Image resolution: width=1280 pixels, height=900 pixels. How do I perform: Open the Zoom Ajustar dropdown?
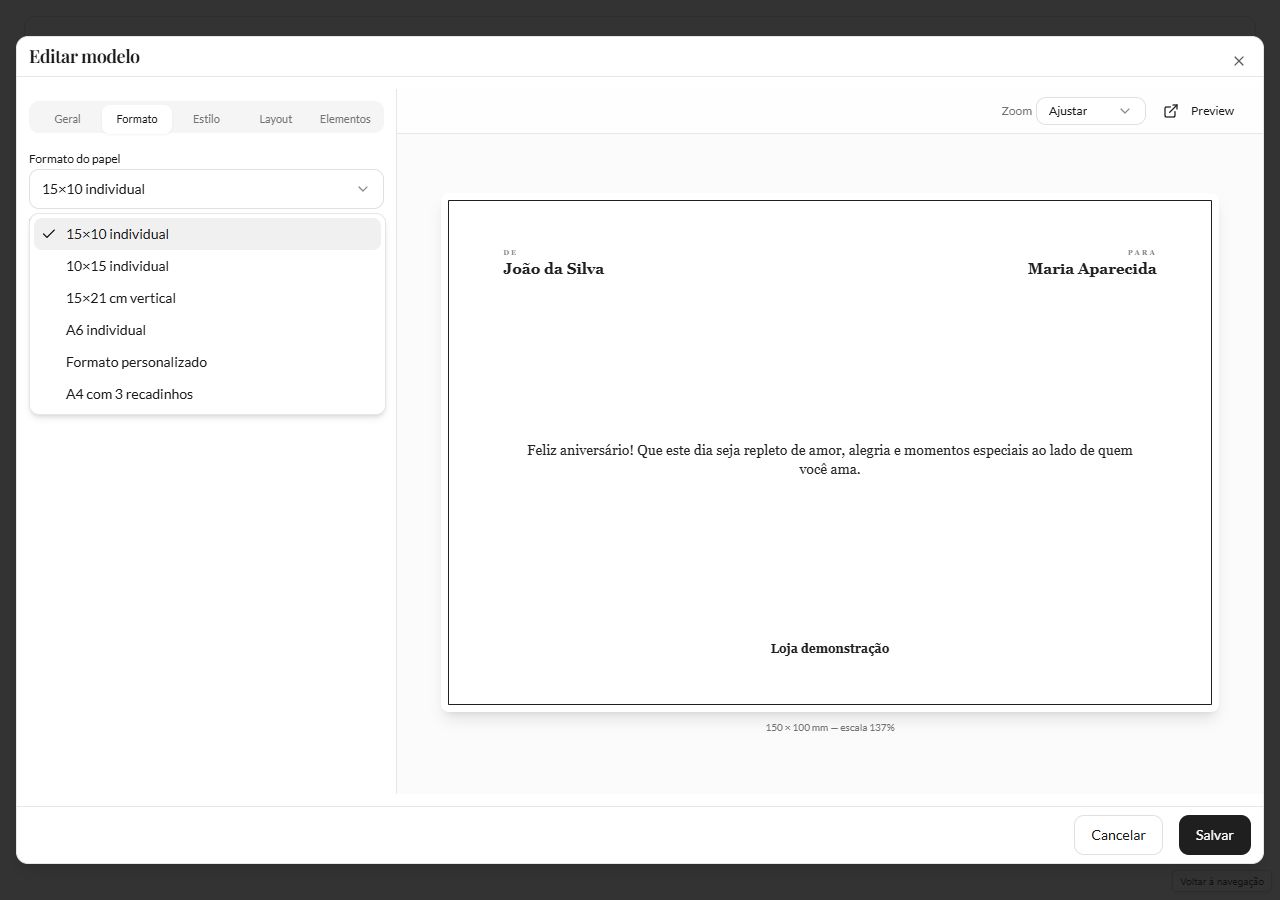tap(1091, 111)
